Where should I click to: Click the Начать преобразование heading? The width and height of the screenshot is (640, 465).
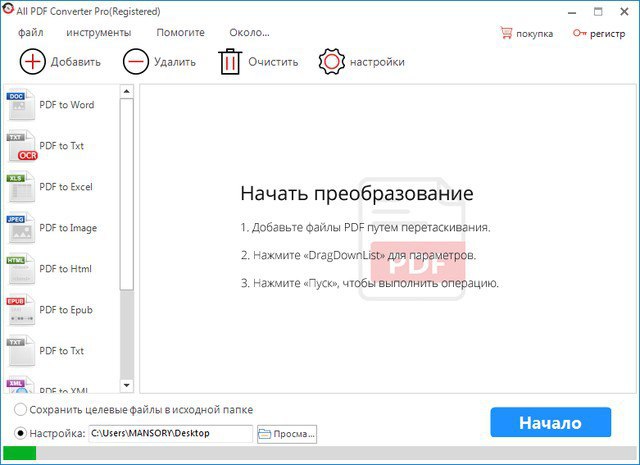pos(357,193)
